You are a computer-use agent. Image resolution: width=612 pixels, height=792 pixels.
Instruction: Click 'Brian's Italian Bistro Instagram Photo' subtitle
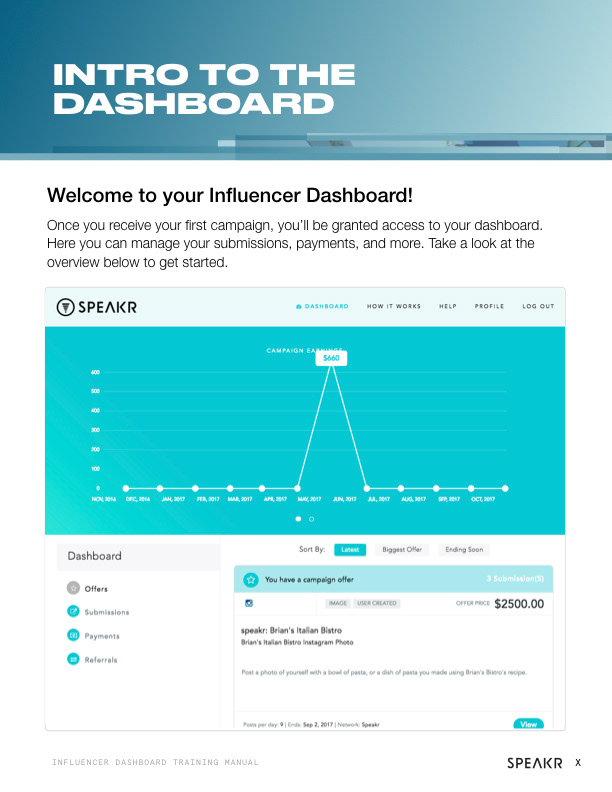[297, 642]
